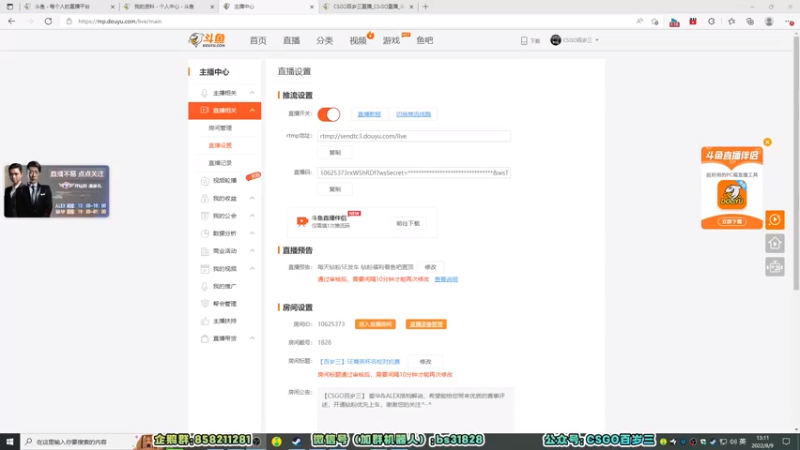Click the home floating button

click(774, 243)
